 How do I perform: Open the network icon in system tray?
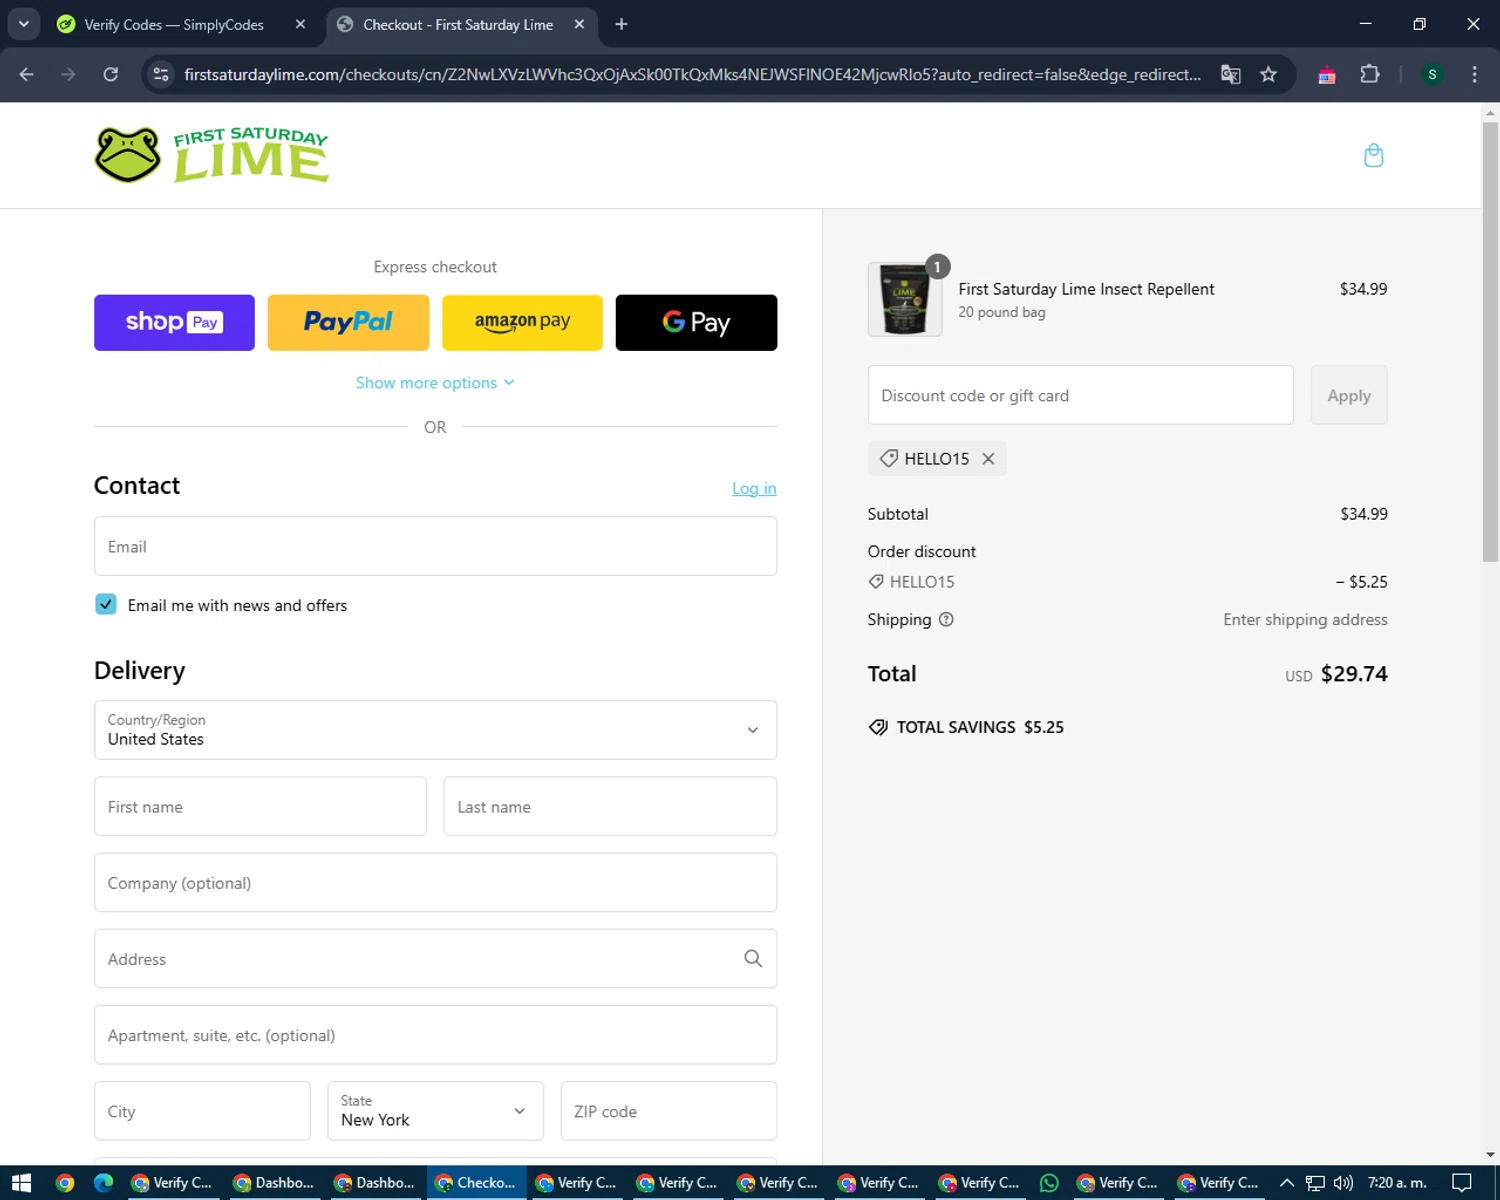(x=1315, y=1183)
